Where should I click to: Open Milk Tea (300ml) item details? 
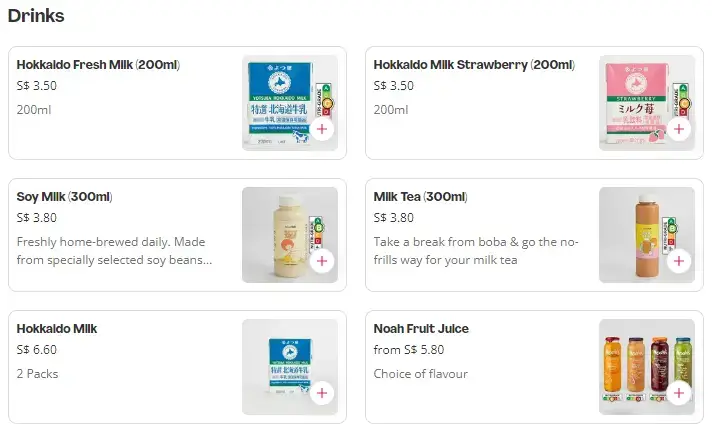tap(420, 197)
